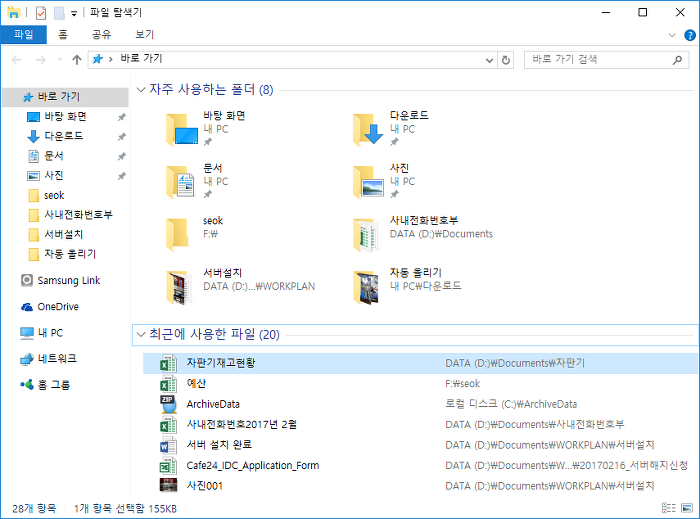This screenshot has width=700, height=519.
Task: Select the 서버설치 folder thumbnail in frequent folders
Action: click(178, 287)
